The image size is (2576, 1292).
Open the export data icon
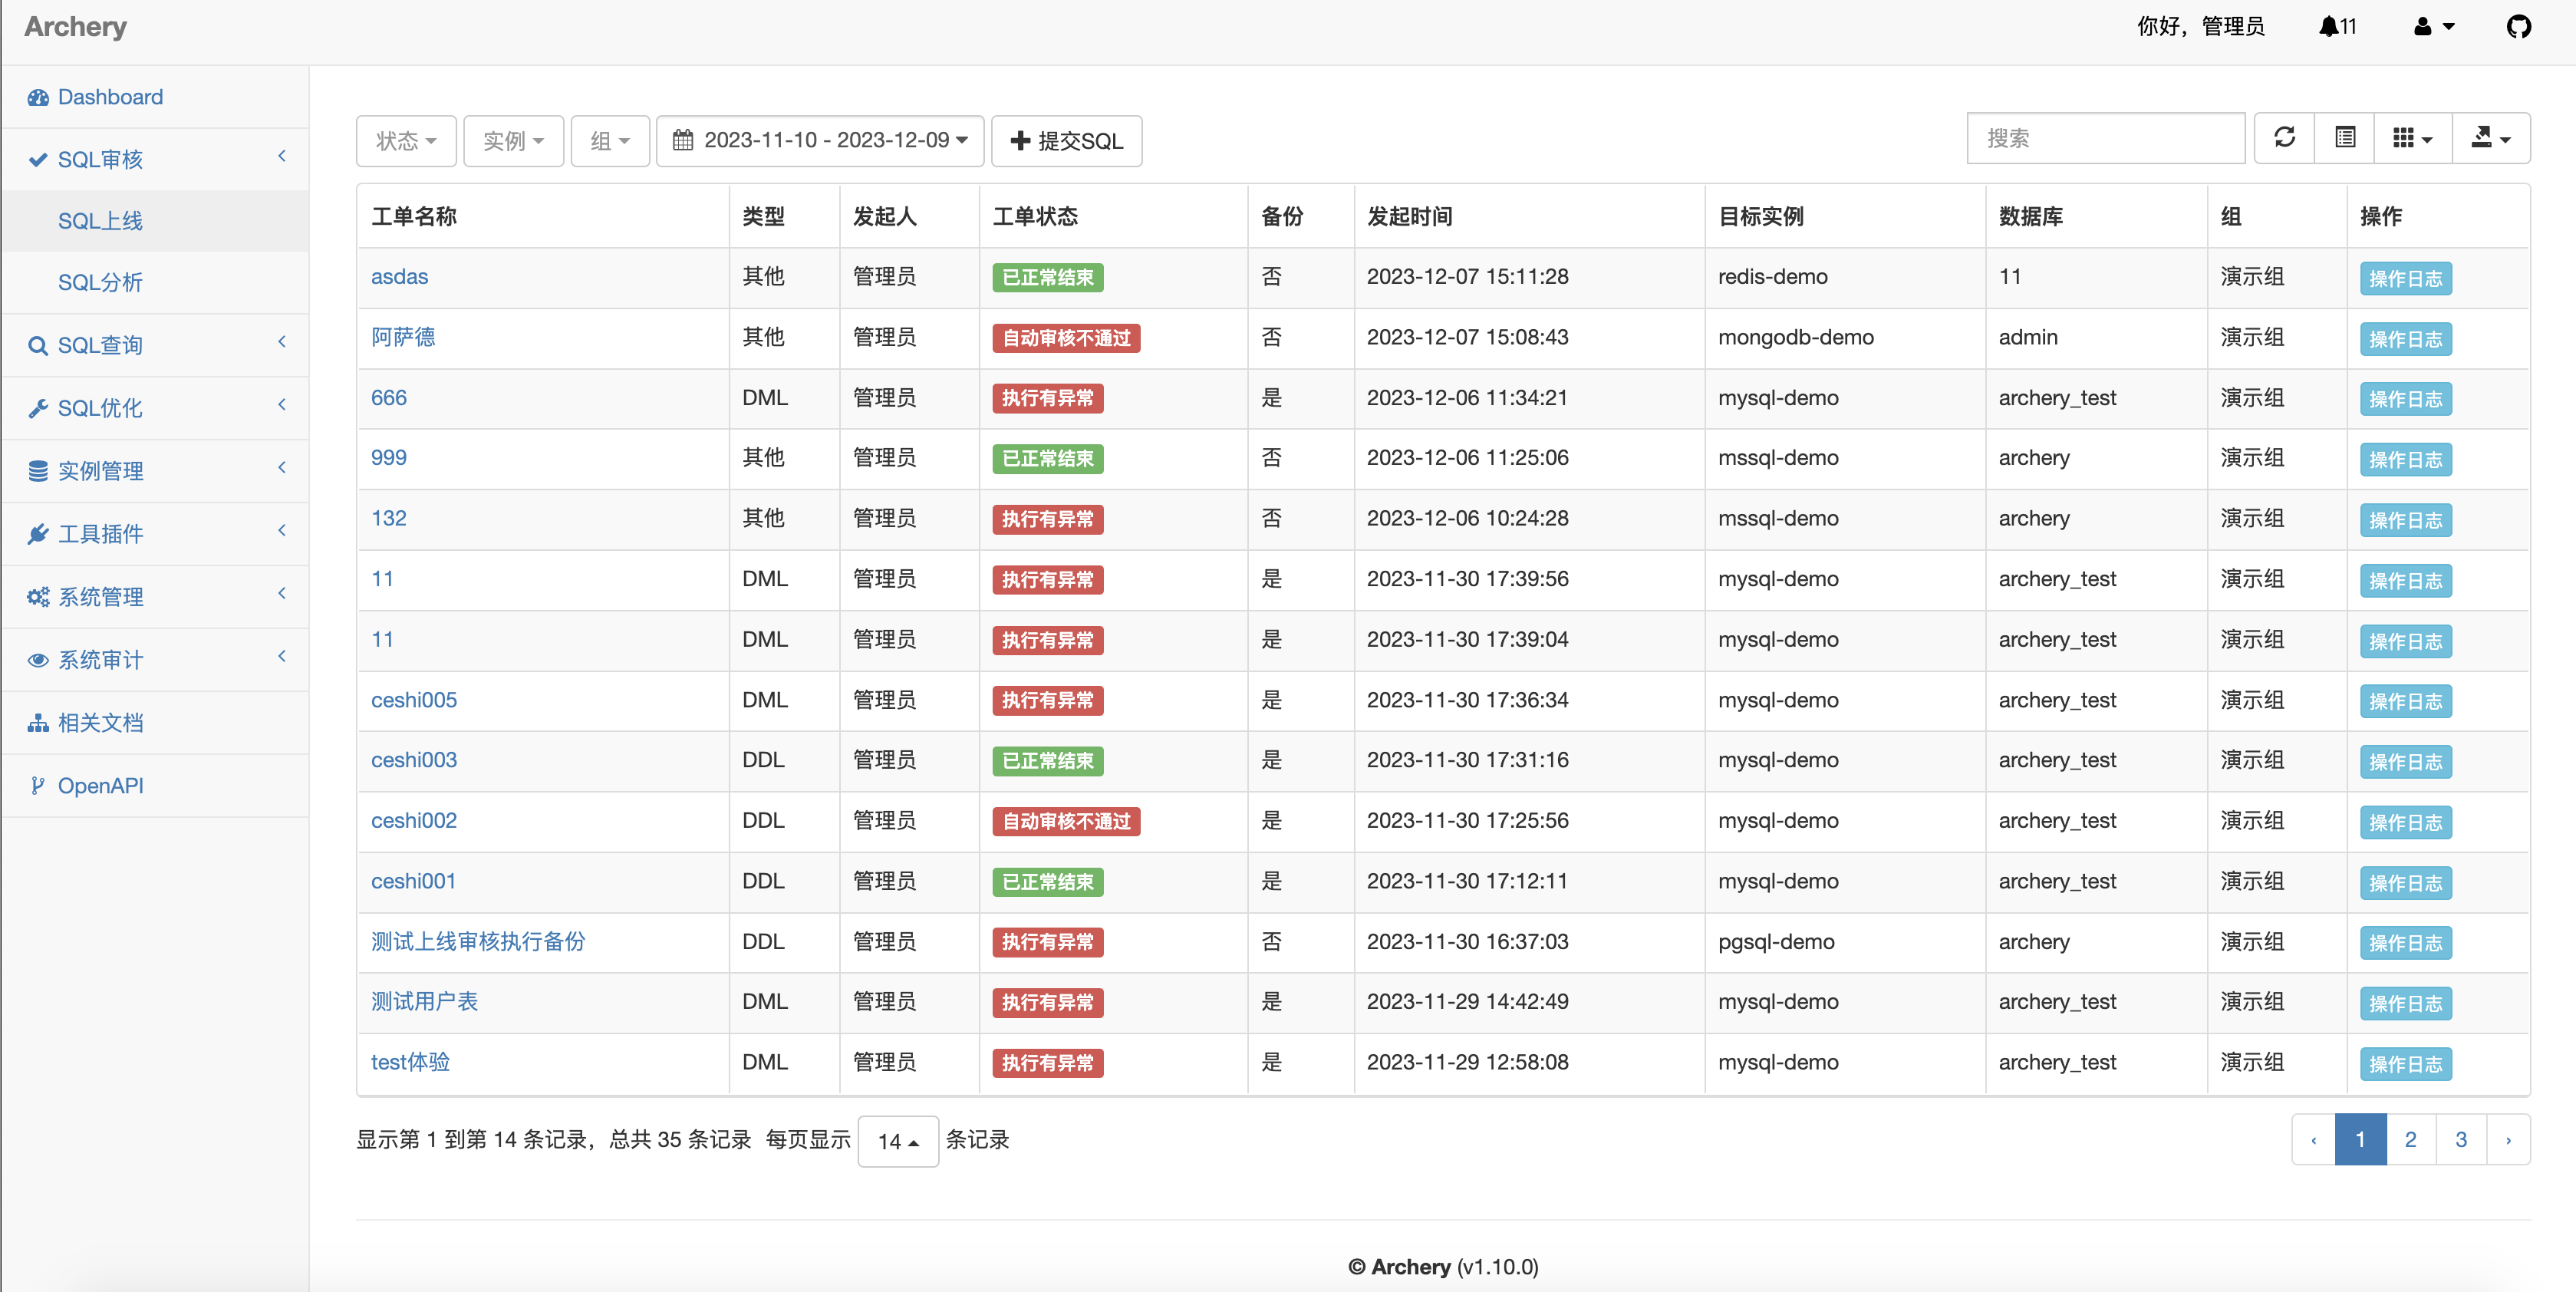click(2491, 138)
